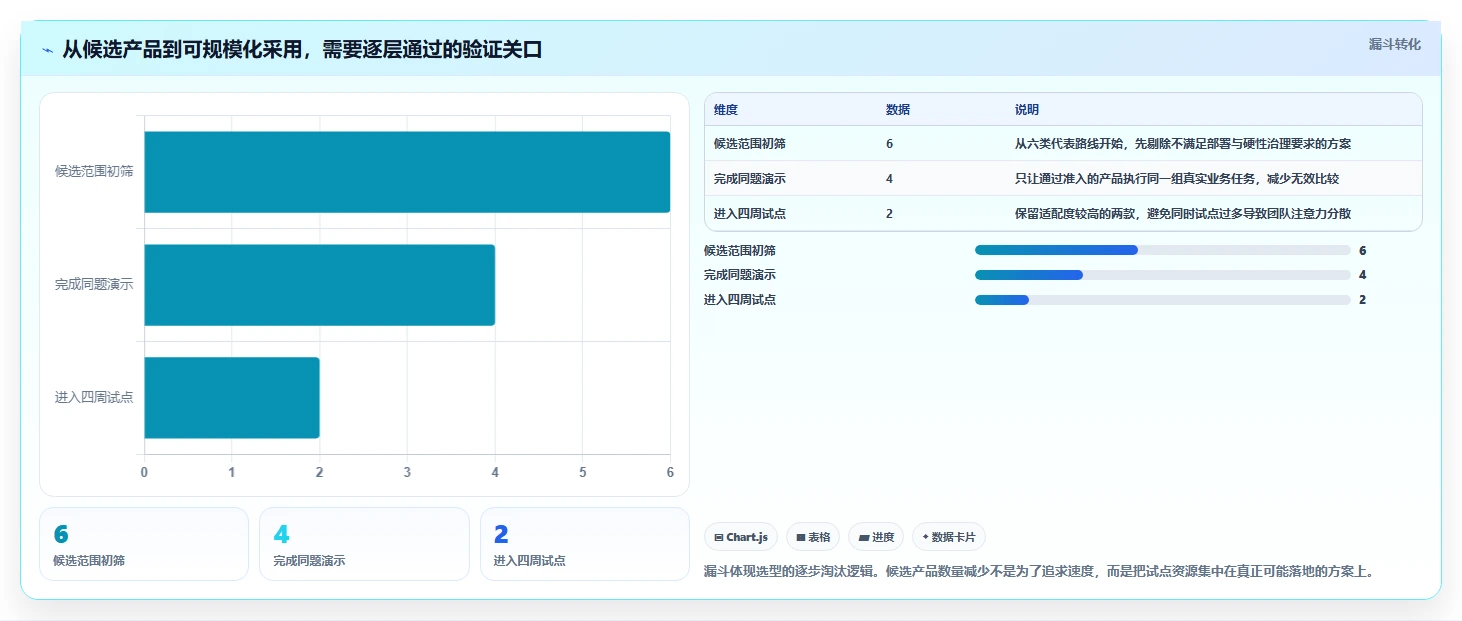Click the 完成同题演示 chart bar
Viewport: 1462px width, 621px height.
pos(320,285)
